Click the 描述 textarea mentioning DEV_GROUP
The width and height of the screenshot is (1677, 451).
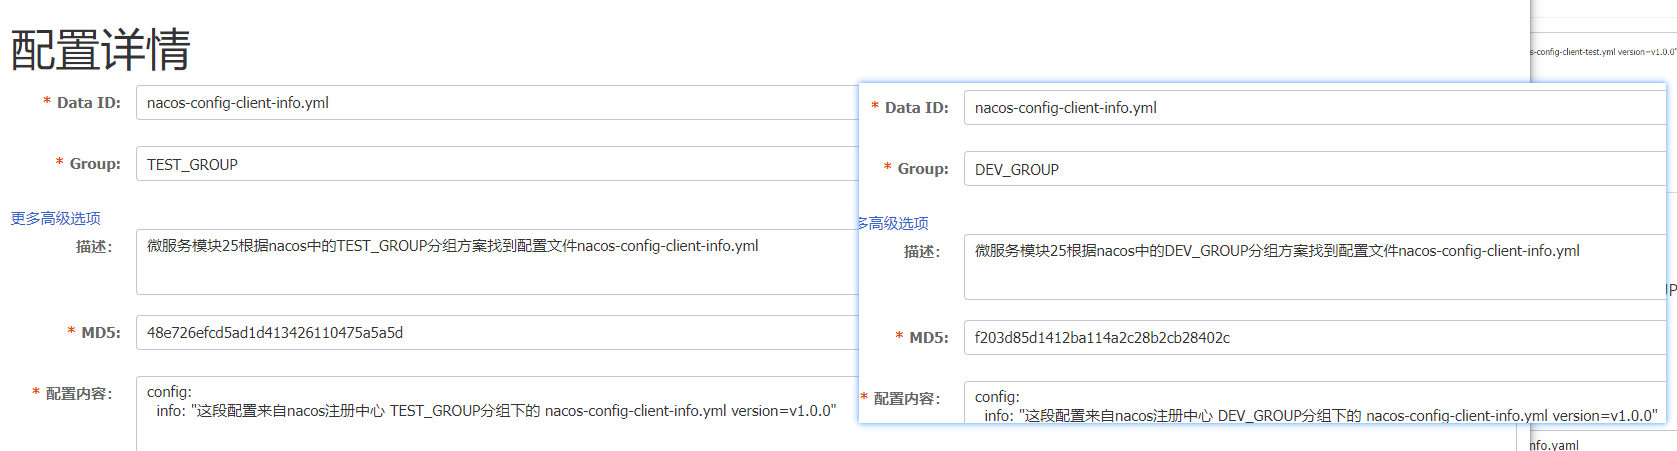1312,267
